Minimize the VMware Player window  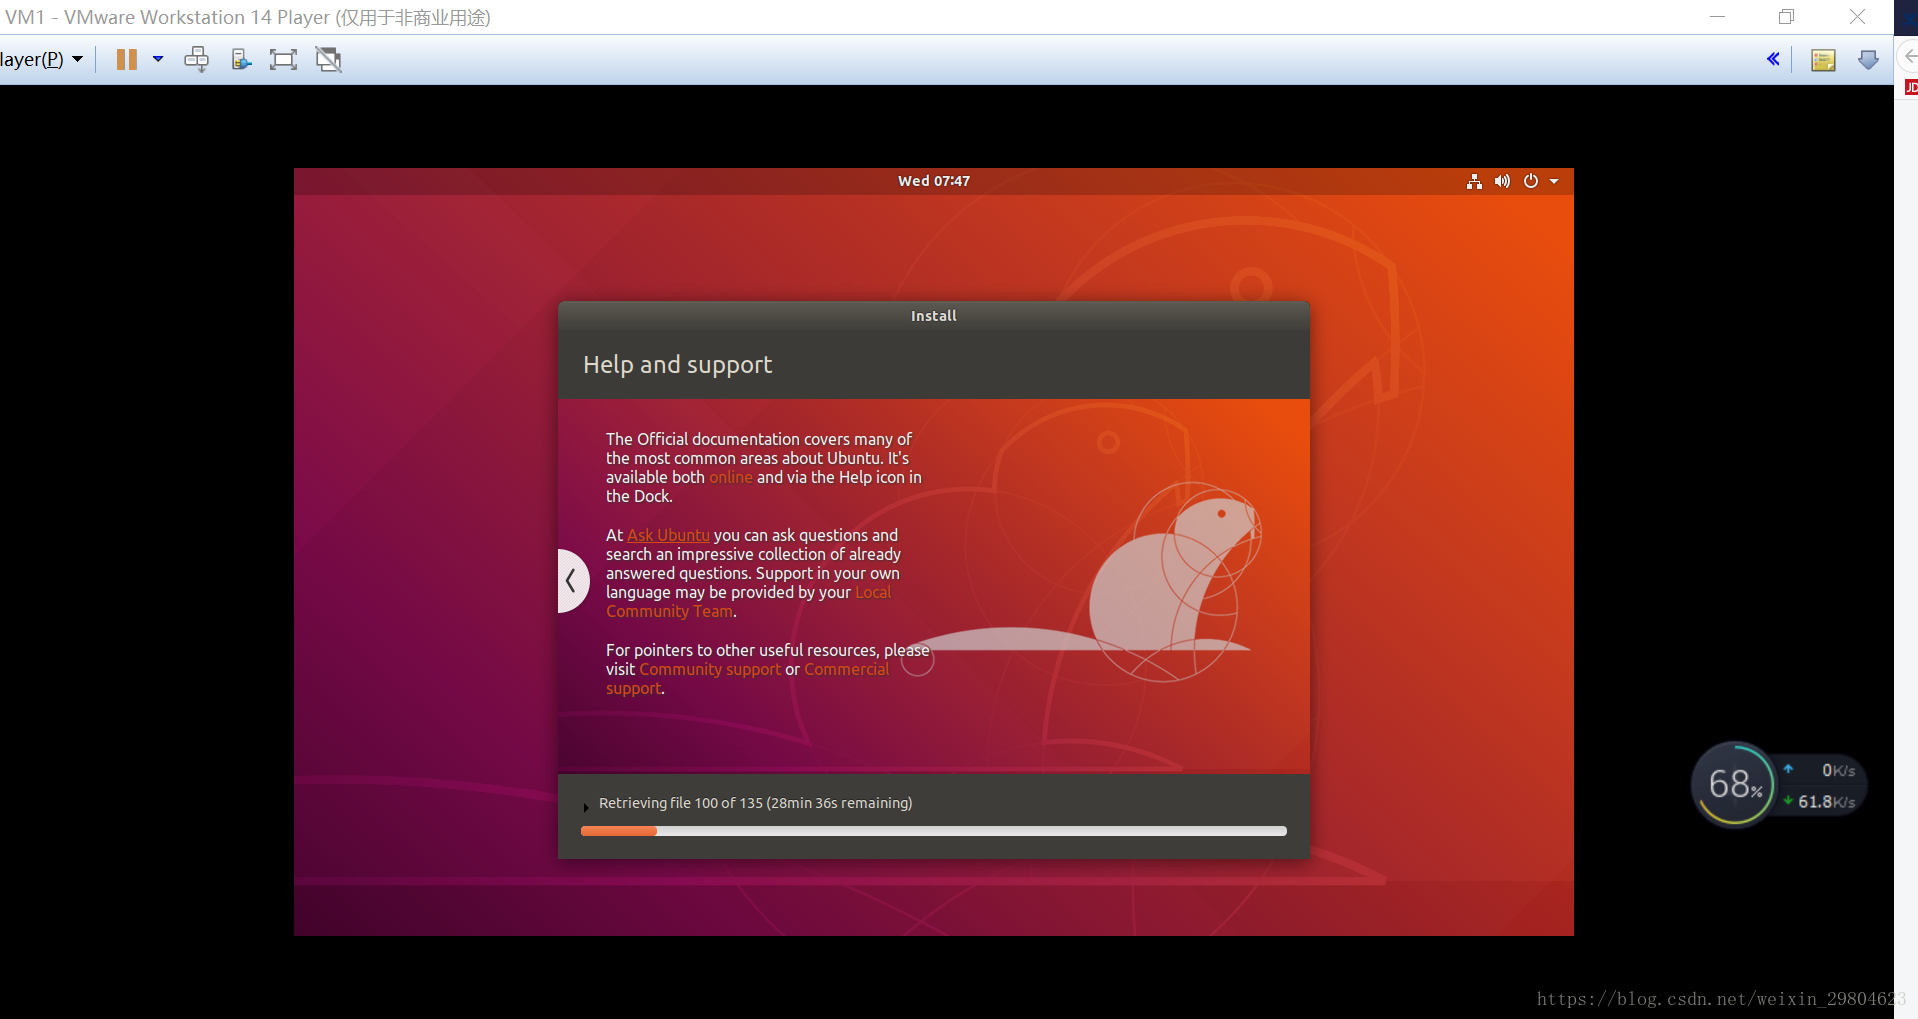1718,17
